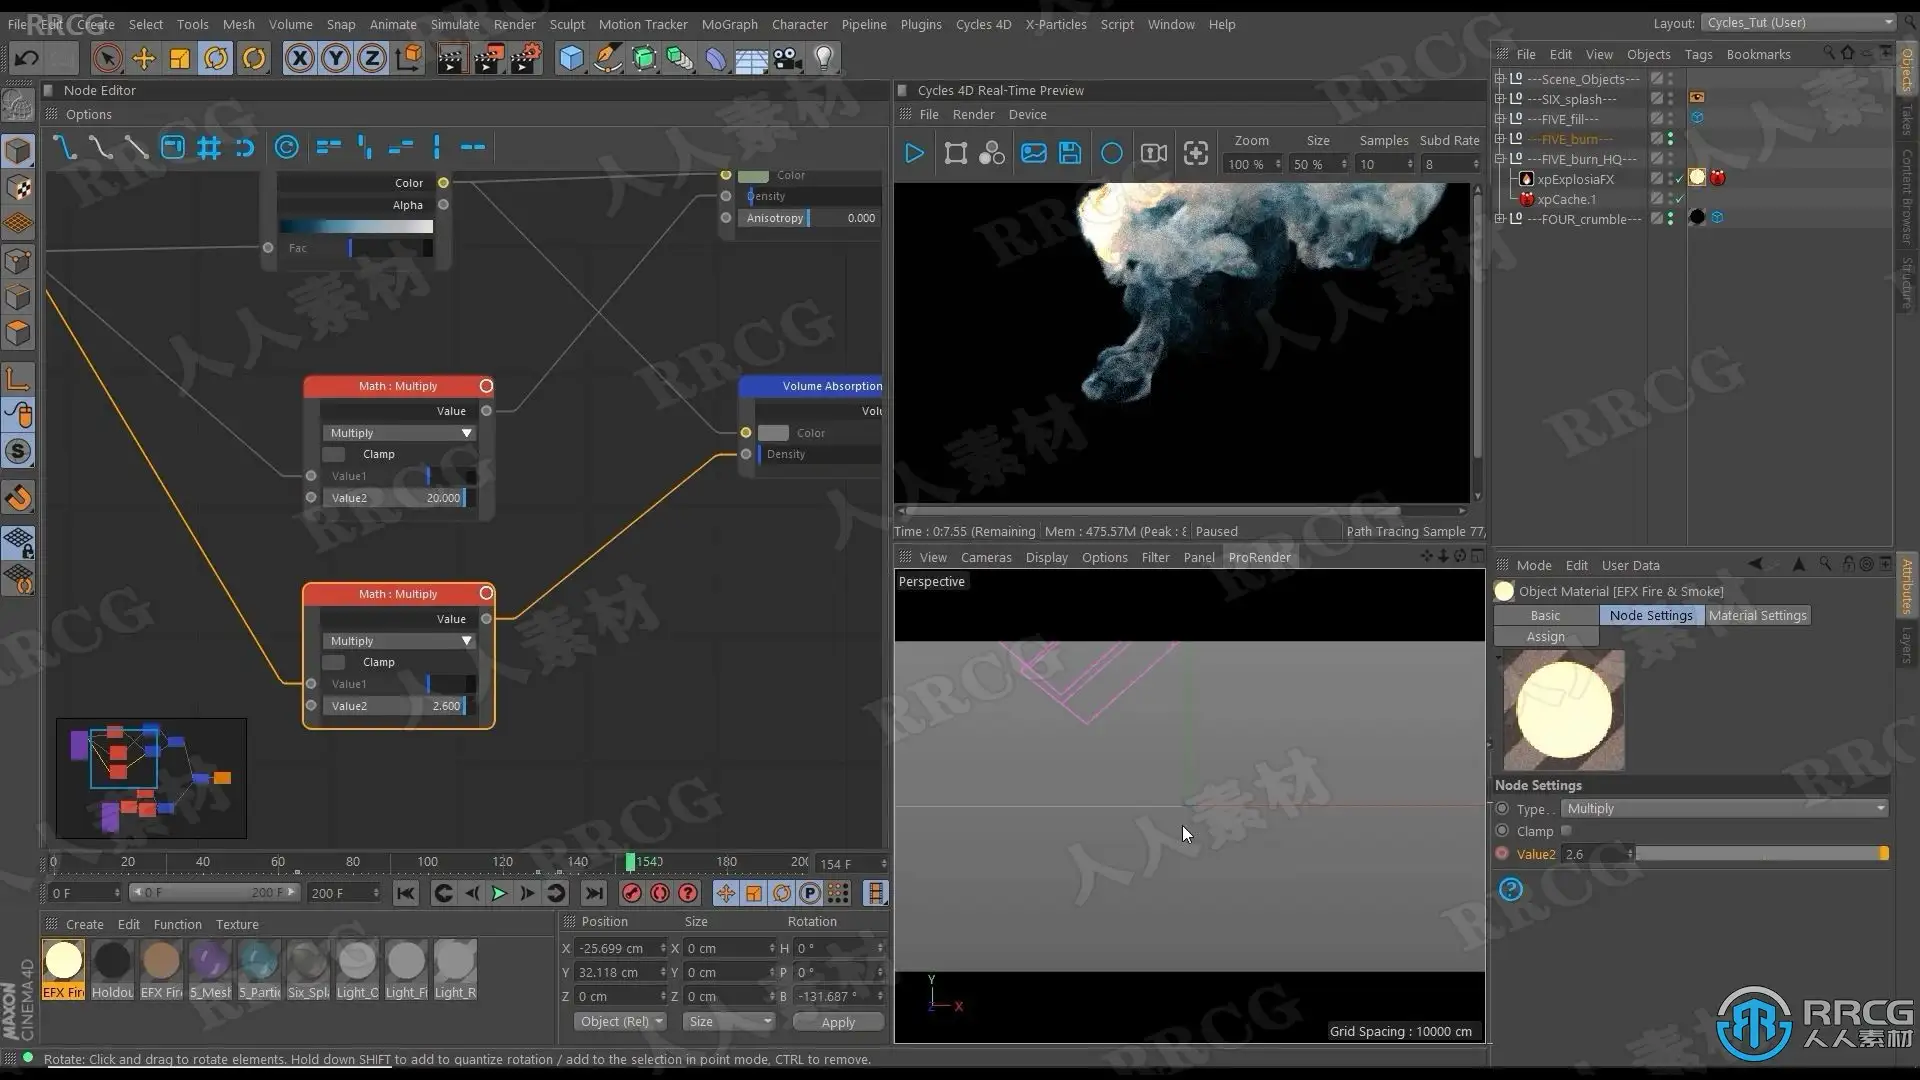Open the Object (Rel) coordinate dropdown
This screenshot has height=1080, width=1920.
pyautogui.click(x=621, y=1021)
